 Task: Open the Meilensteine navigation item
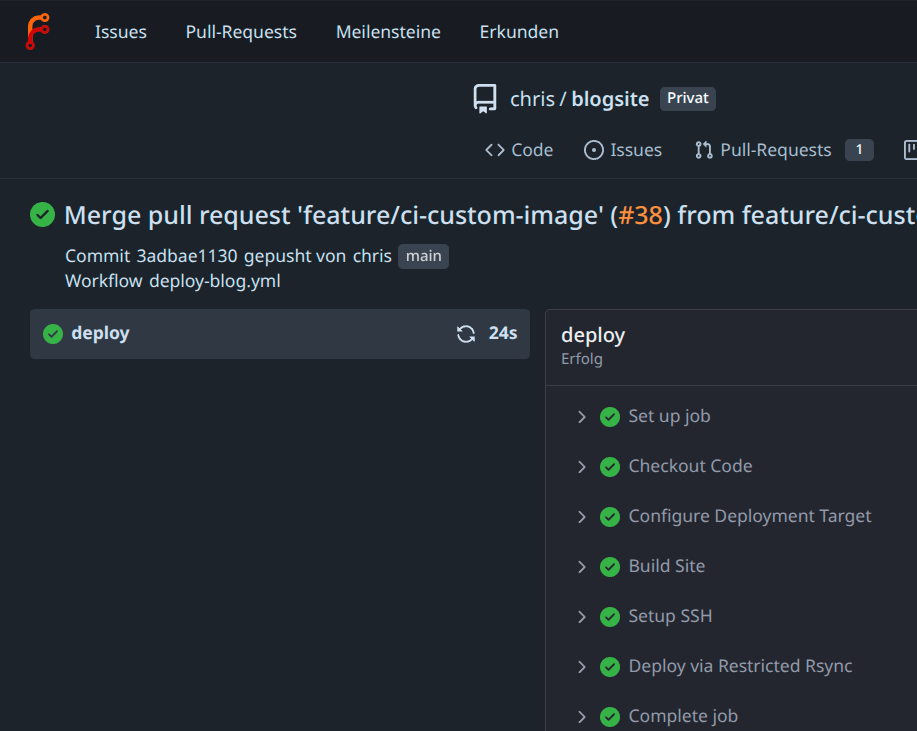pos(388,31)
